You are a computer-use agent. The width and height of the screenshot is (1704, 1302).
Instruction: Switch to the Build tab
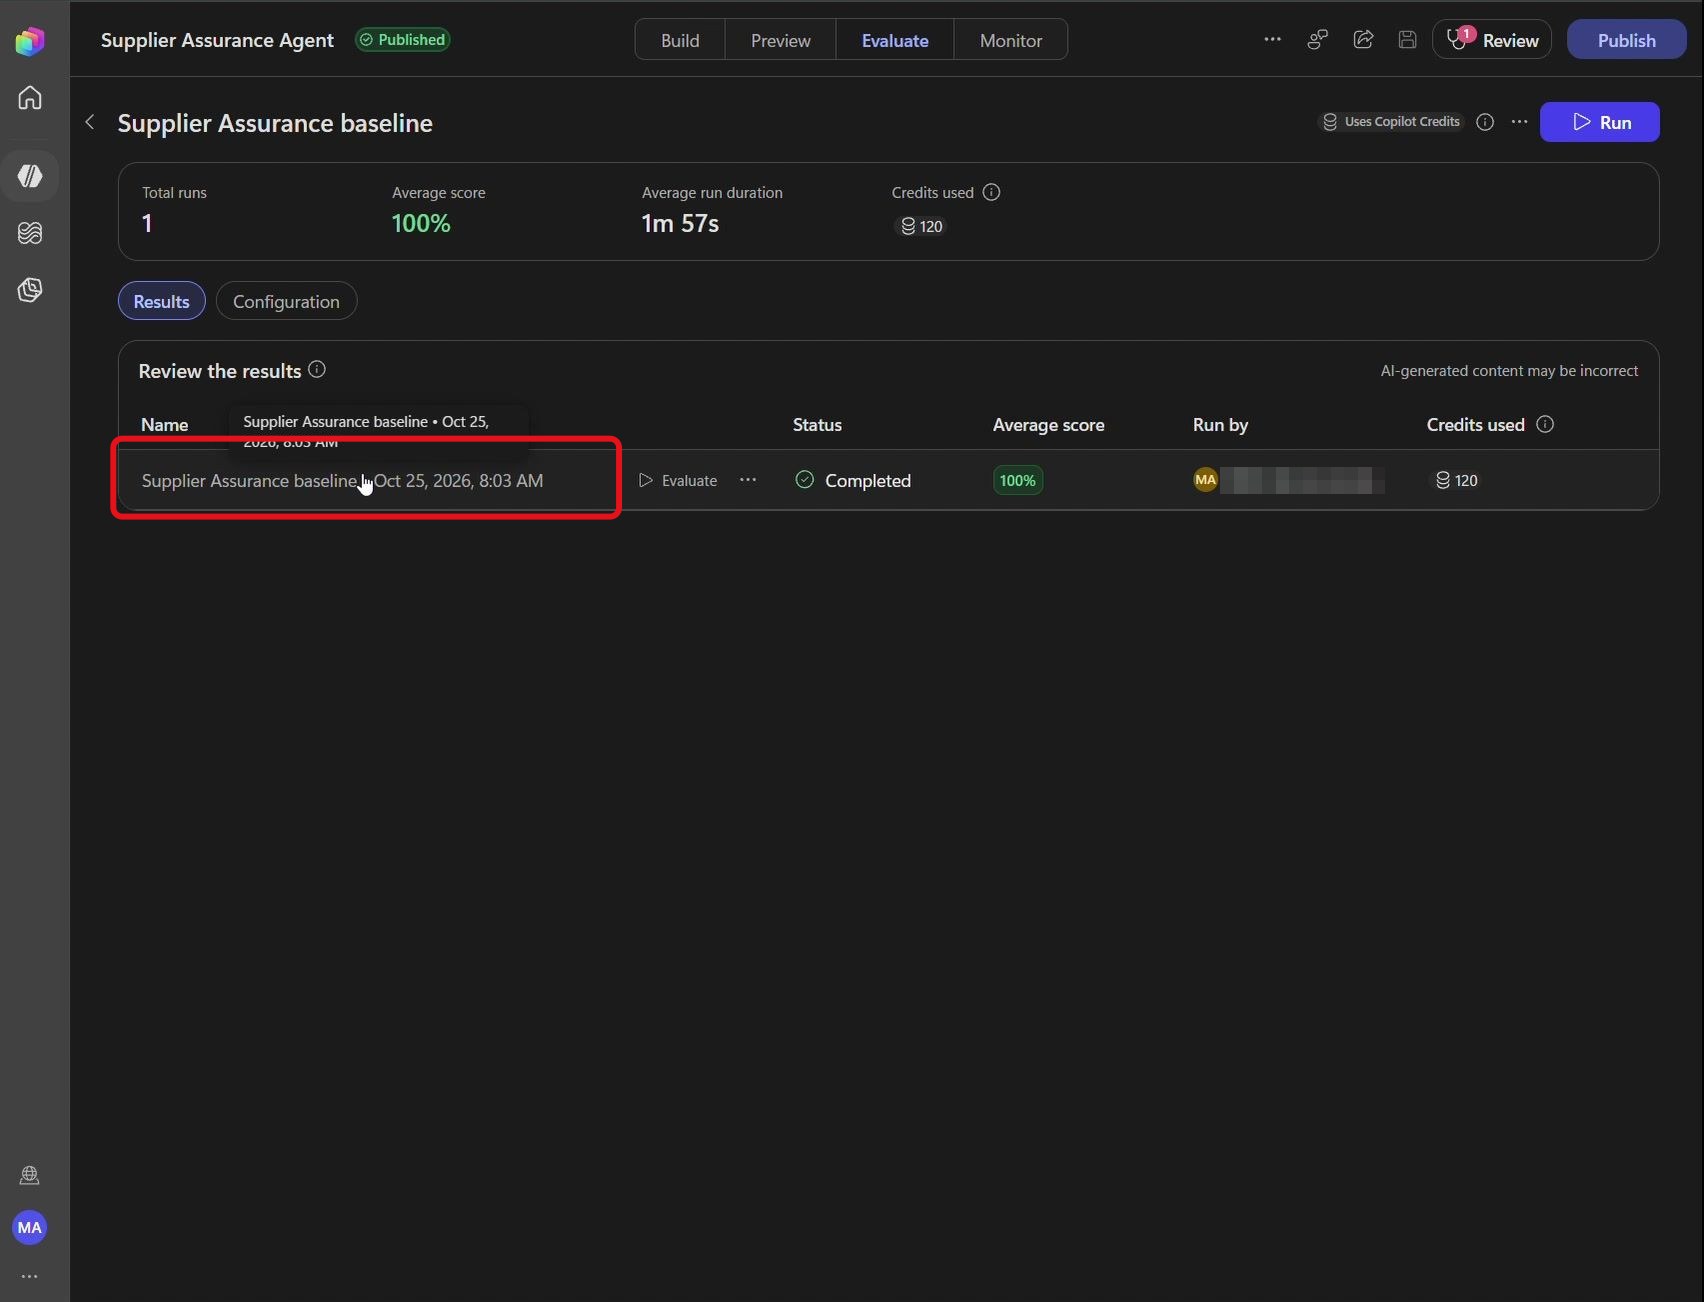(x=680, y=40)
